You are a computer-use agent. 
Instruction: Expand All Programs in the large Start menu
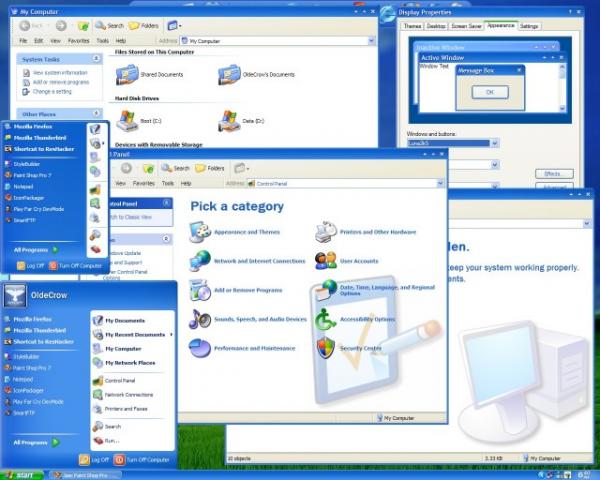coord(36,442)
